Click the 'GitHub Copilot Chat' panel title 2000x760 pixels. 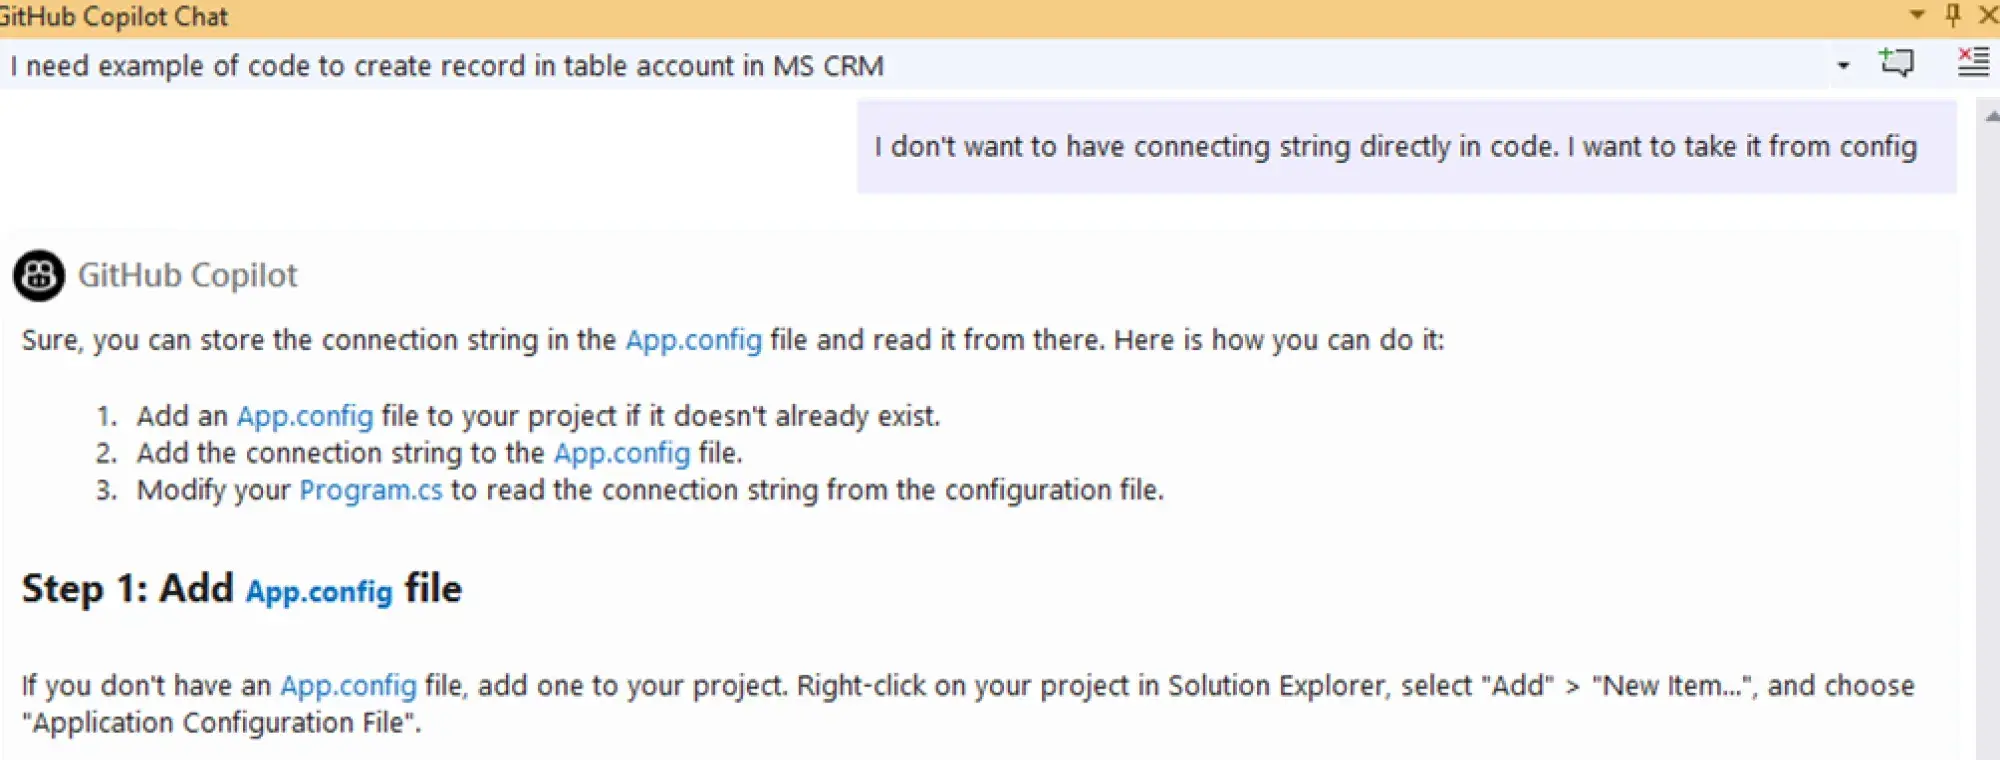pyautogui.click(x=113, y=17)
